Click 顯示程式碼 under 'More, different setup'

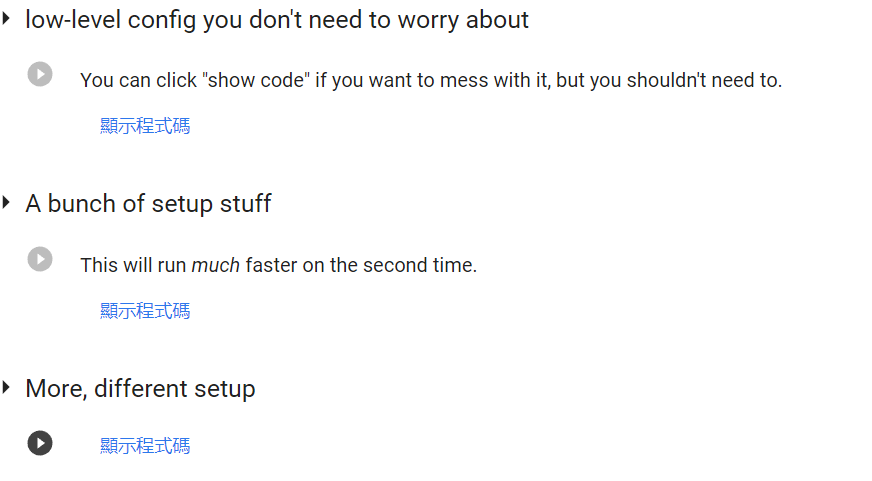pyautogui.click(x=145, y=445)
